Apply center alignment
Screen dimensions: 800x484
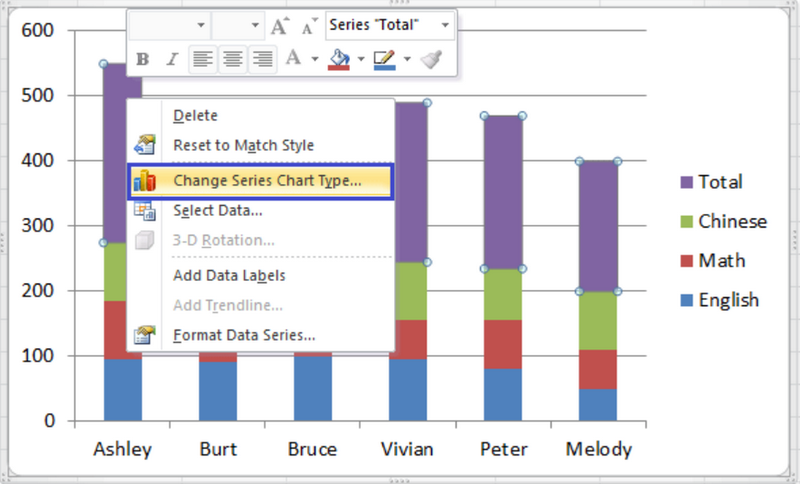point(233,59)
